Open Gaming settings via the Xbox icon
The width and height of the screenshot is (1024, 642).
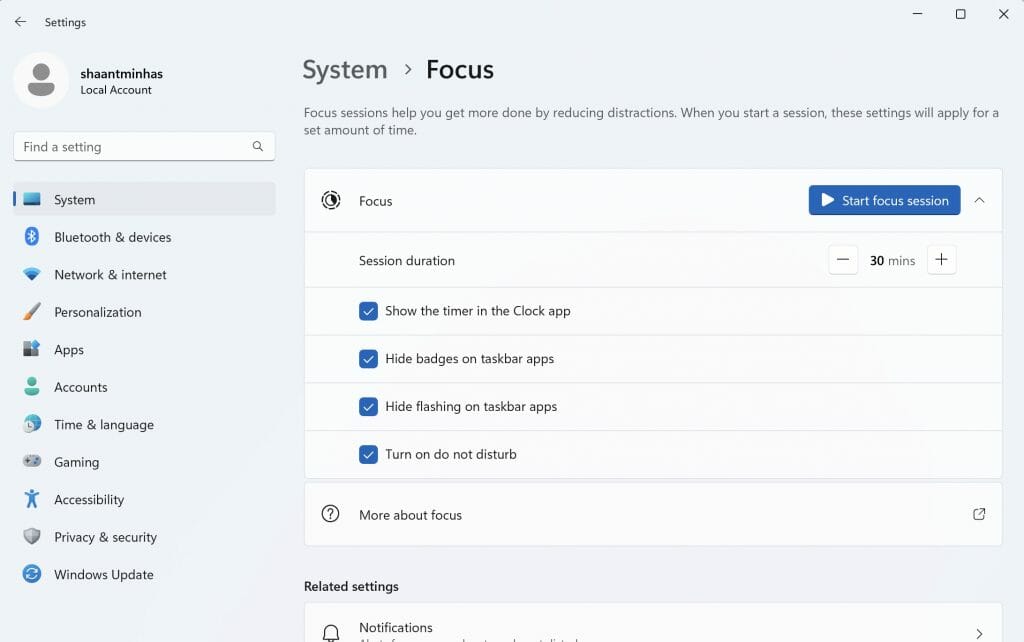pos(31,462)
